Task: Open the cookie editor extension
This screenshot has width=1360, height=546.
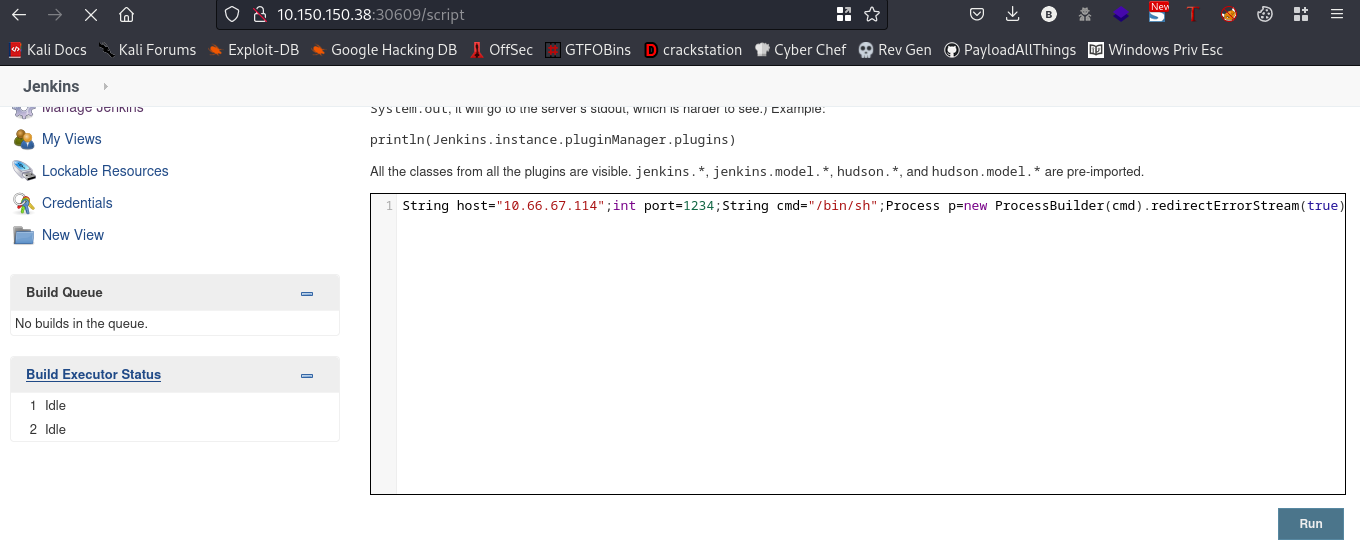Action: (x=1264, y=14)
